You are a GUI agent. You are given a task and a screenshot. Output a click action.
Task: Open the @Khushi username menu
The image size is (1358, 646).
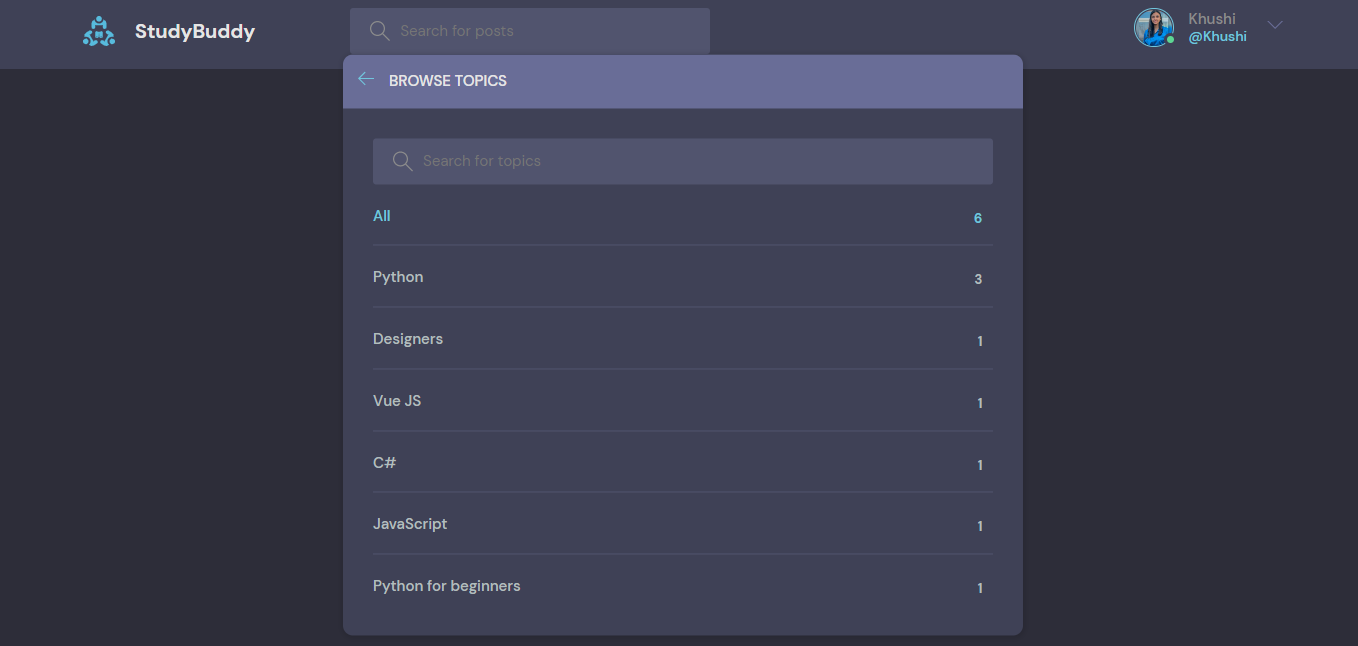click(1218, 35)
